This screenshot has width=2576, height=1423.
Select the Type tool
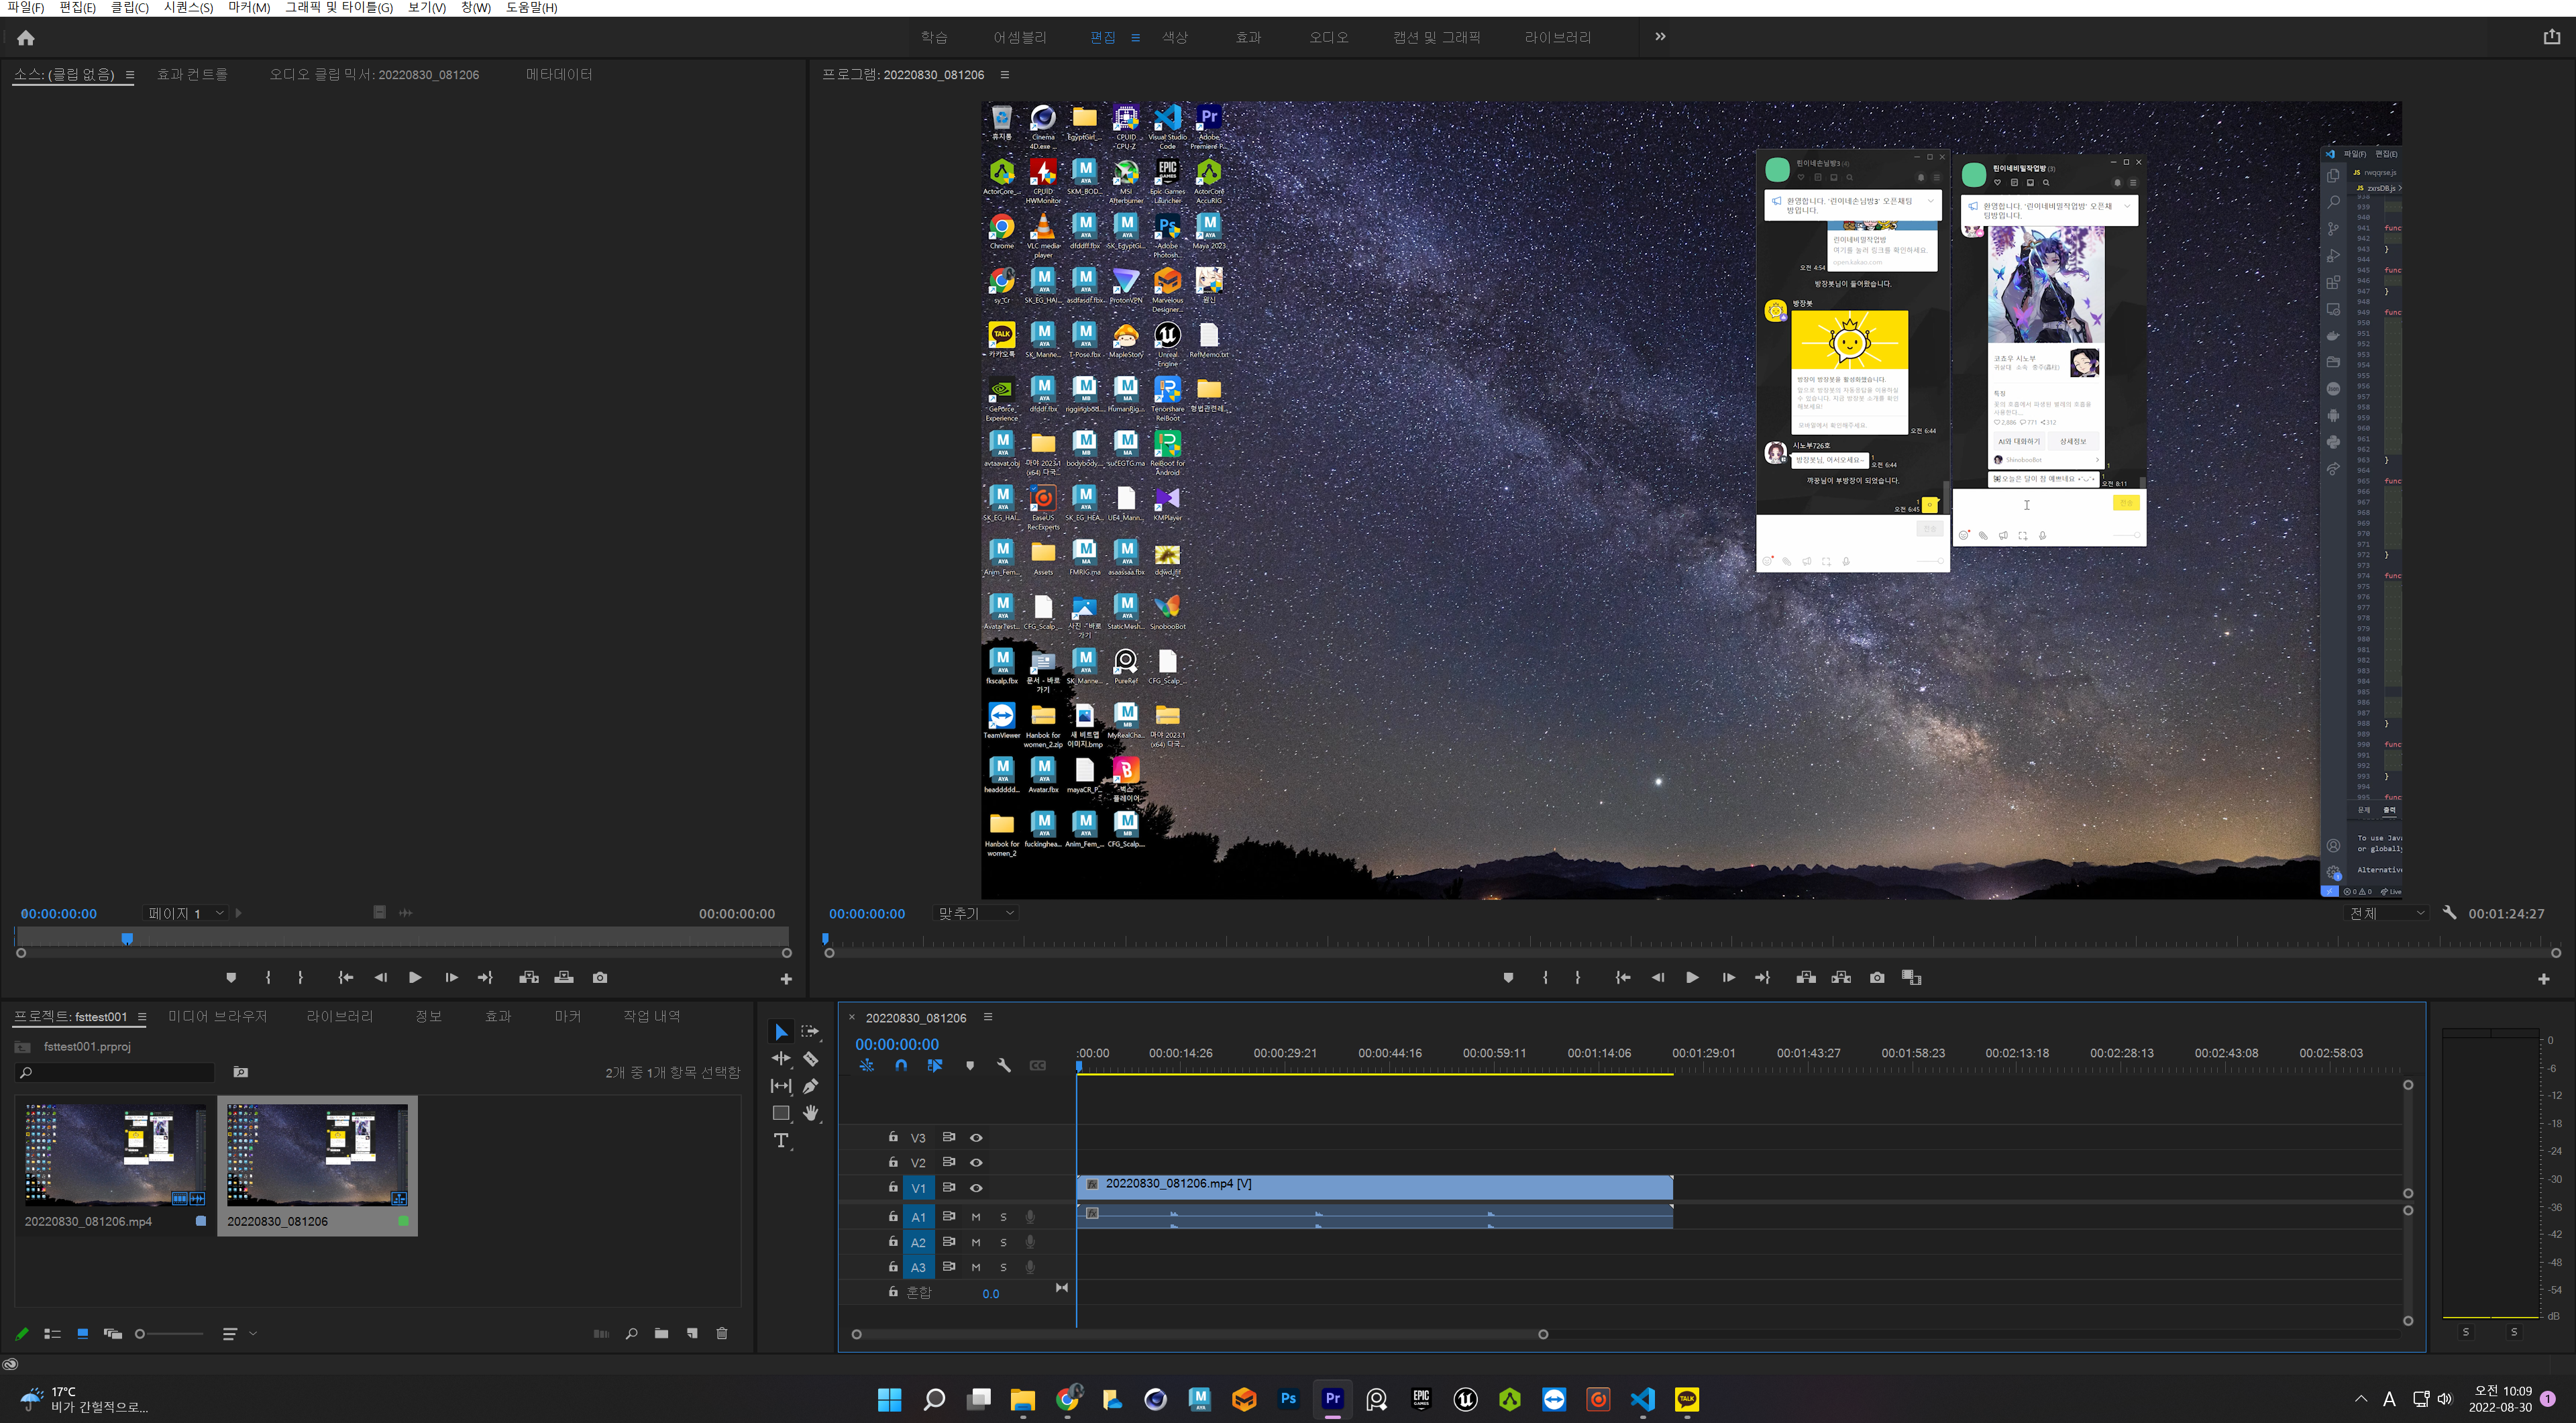click(781, 1141)
